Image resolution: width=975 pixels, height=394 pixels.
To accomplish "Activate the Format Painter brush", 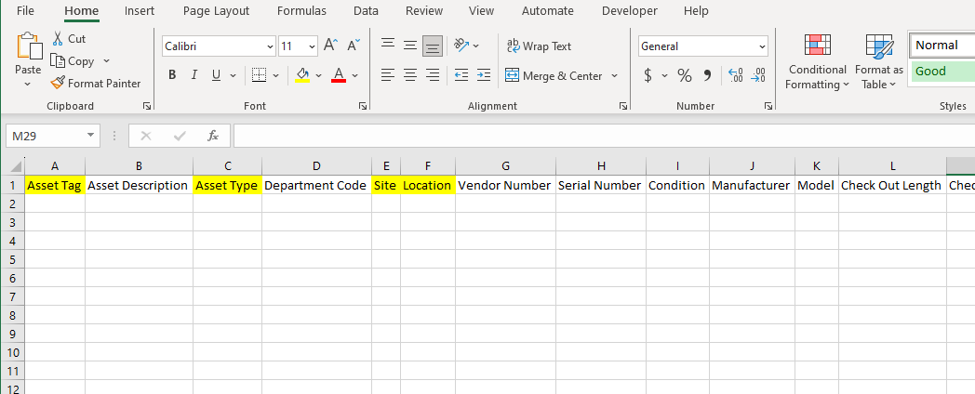I will (58, 83).
